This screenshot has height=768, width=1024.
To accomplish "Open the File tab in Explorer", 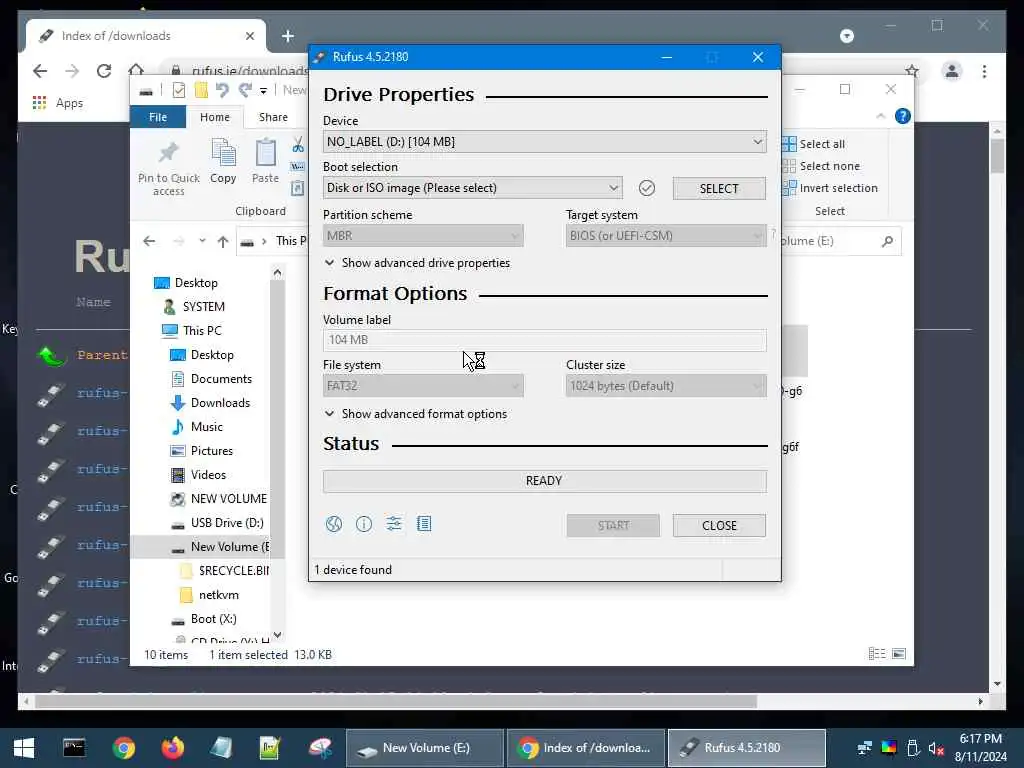I will tap(158, 117).
